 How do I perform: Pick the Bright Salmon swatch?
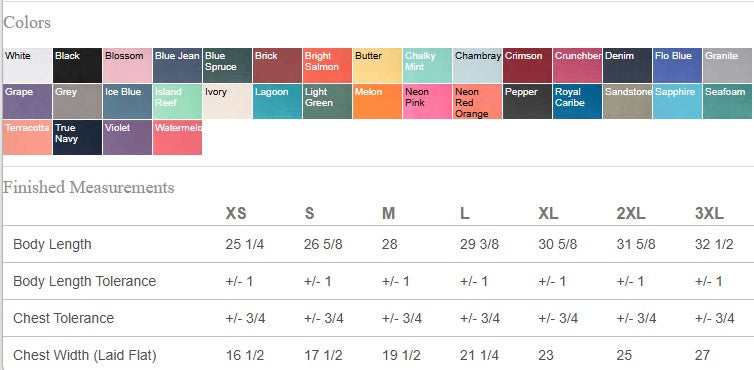coord(327,65)
